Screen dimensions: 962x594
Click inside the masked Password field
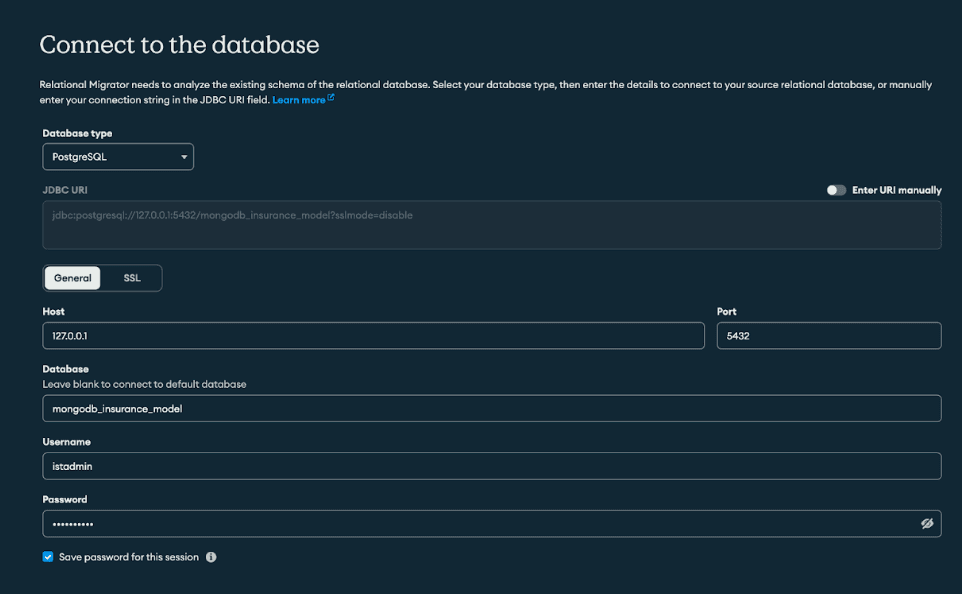[478, 524]
